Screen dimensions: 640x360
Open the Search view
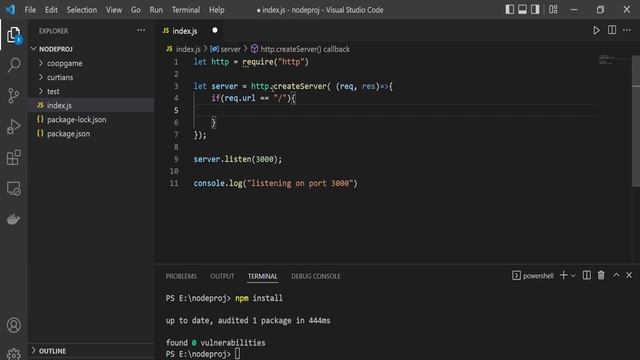coord(14,65)
